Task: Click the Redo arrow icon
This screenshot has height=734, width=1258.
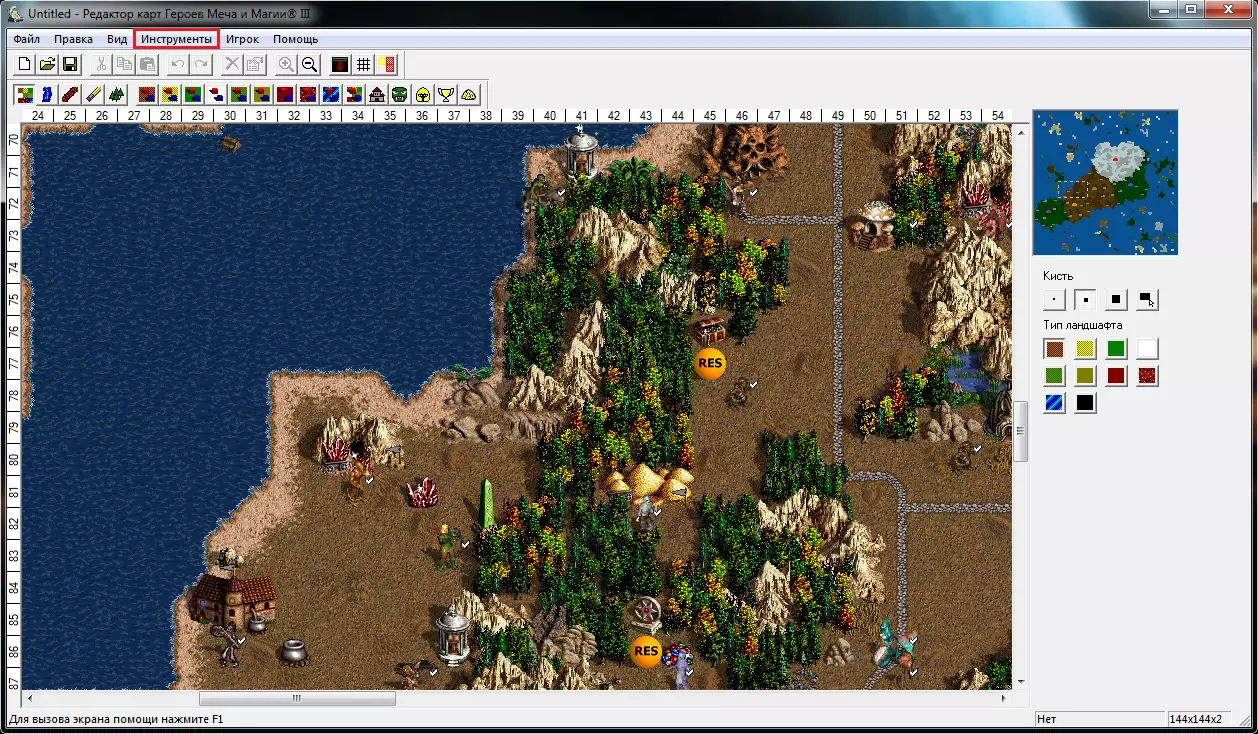Action: (201, 64)
